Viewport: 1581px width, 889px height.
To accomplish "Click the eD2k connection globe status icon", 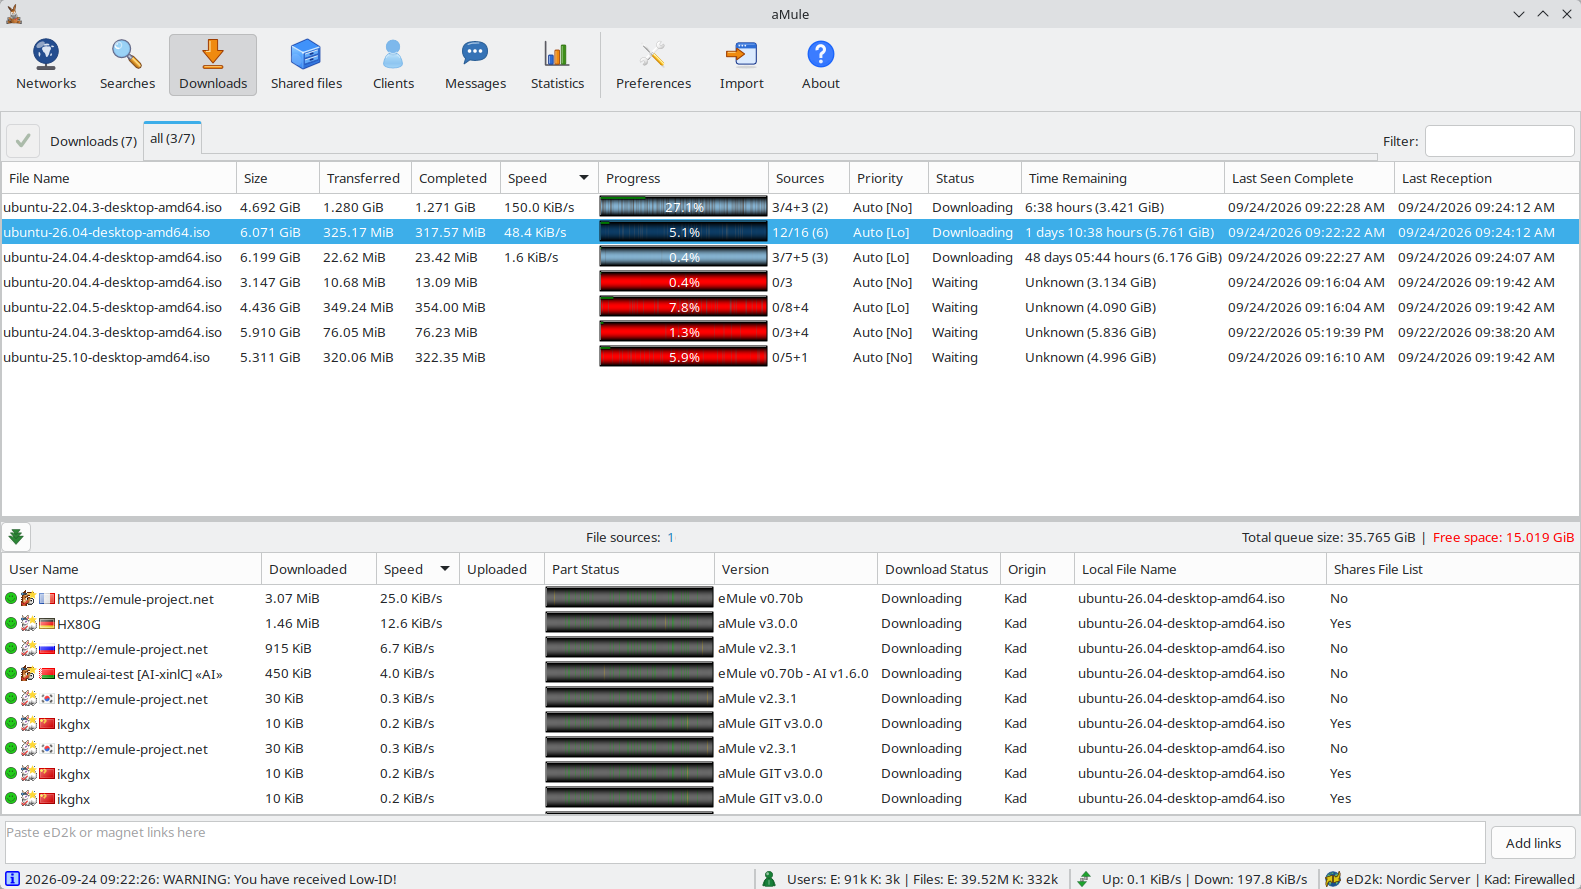I will point(1333,879).
